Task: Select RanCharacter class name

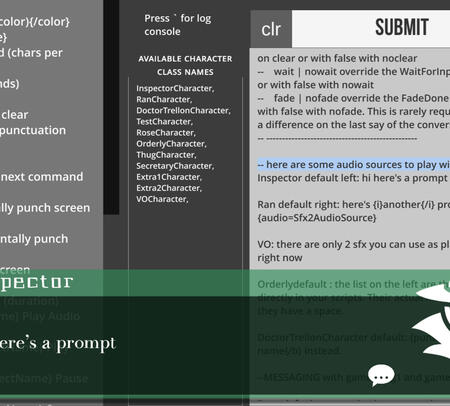Action: [164, 99]
